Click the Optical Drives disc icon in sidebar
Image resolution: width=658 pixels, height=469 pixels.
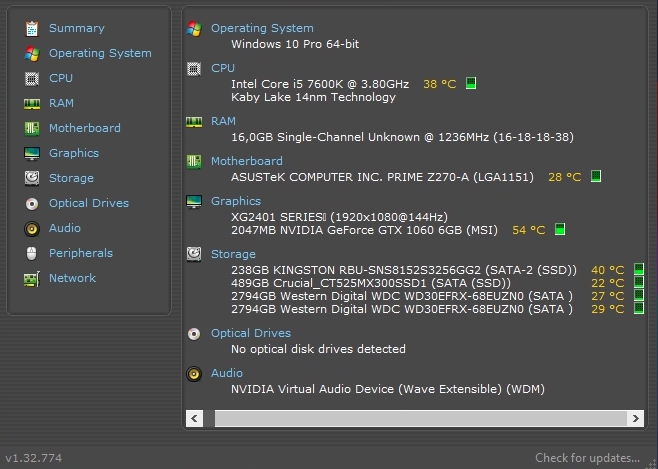[32, 203]
